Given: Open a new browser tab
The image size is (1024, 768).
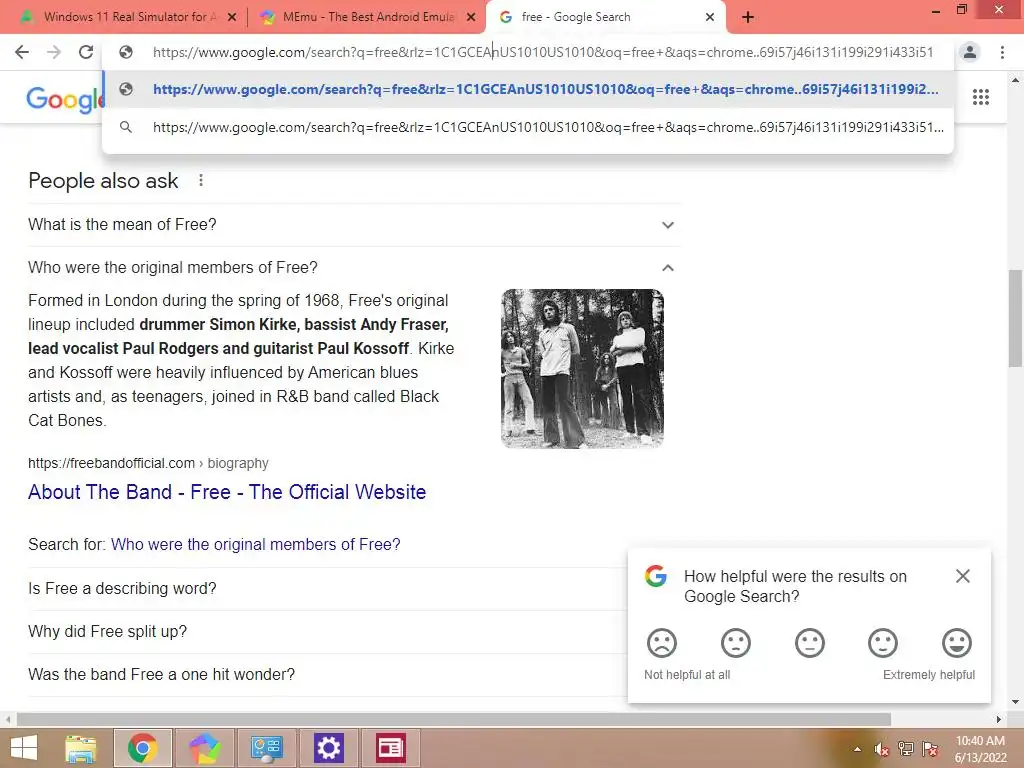Looking at the screenshot, I should pyautogui.click(x=748, y=18).
